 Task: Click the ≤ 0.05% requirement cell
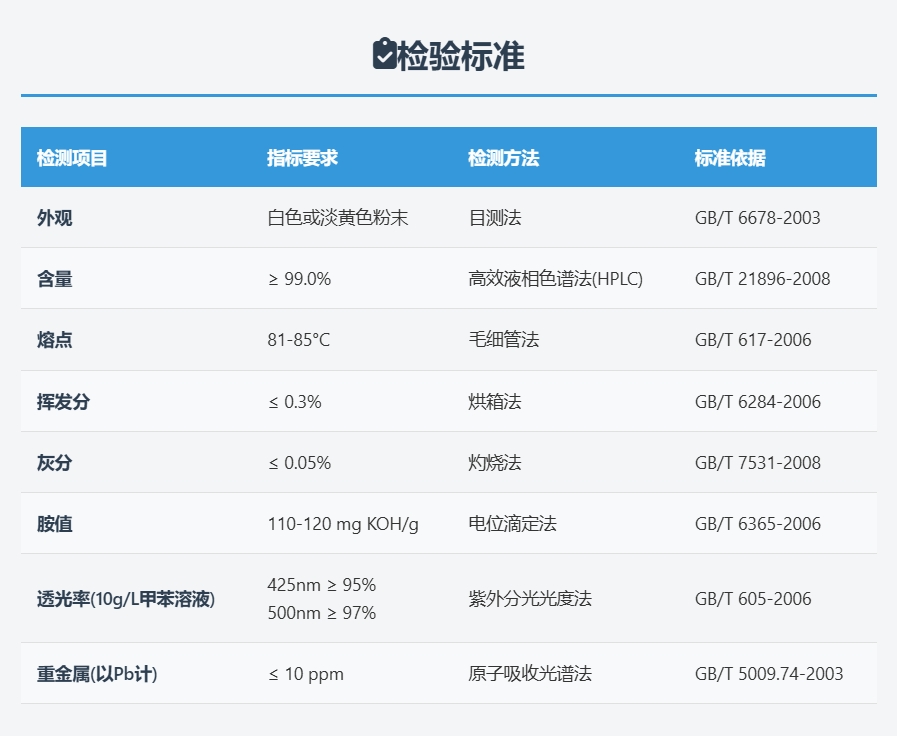pyautogui.click(x=299, y=463)
